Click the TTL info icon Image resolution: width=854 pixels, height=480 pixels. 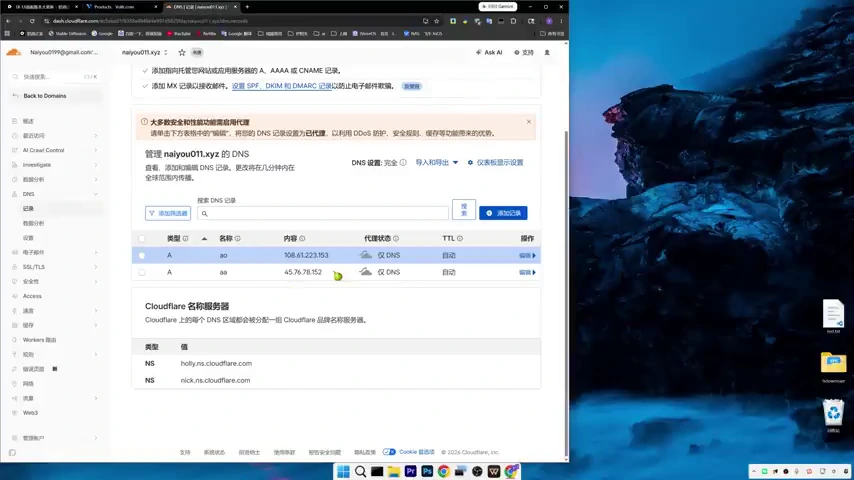pos(460,239)
